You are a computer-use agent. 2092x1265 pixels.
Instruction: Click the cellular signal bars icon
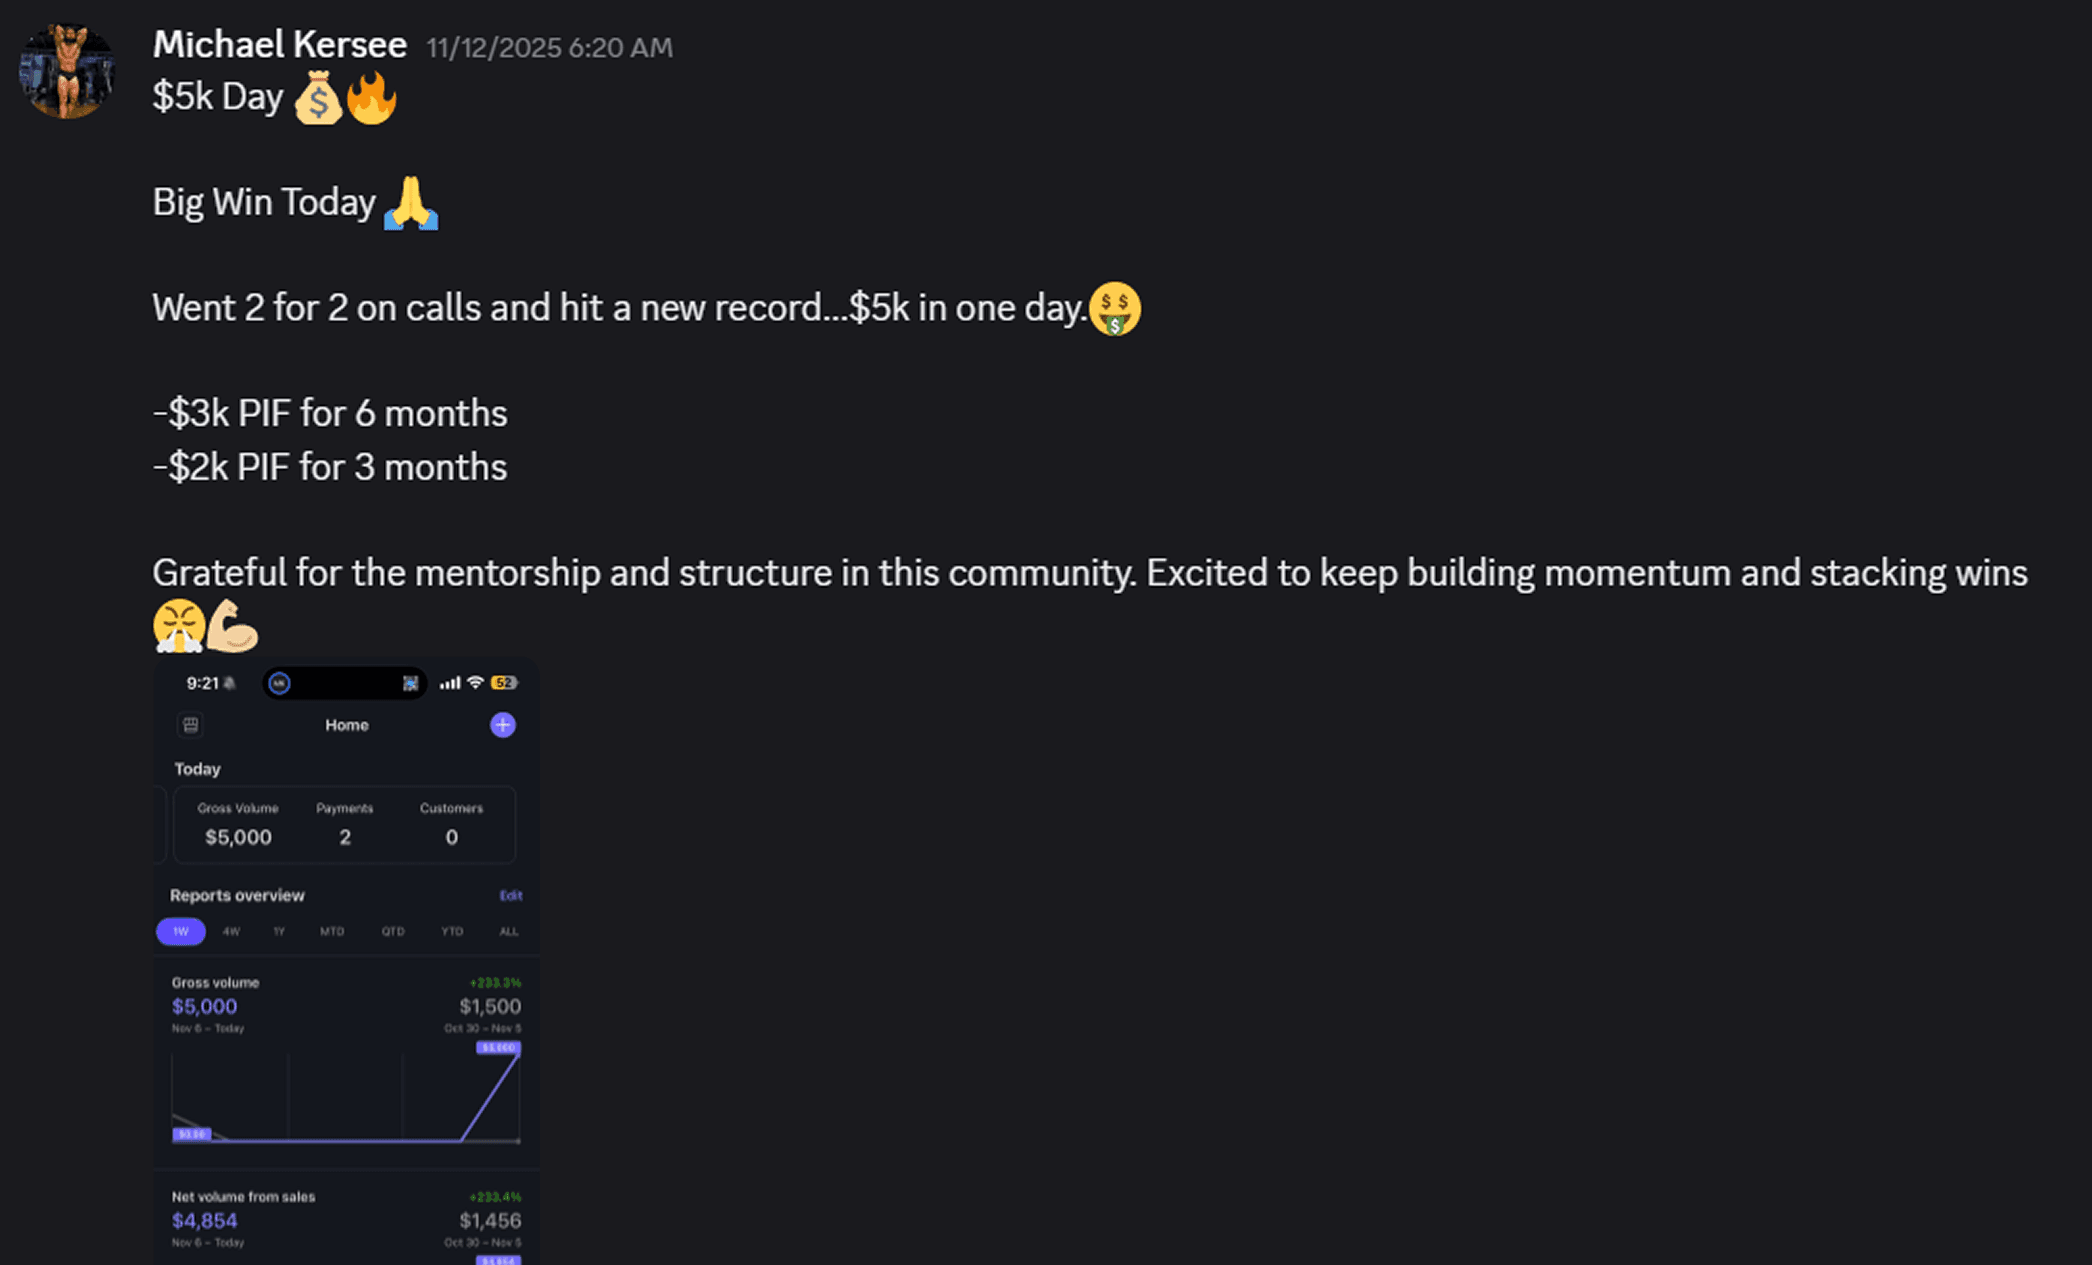(x=451, y=683)
